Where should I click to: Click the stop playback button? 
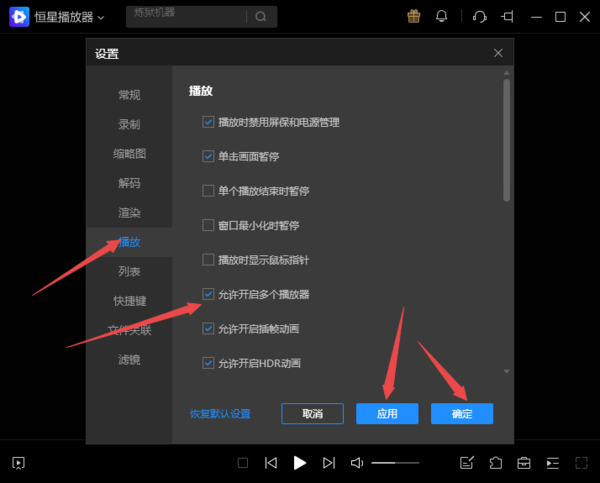(x=243, y=463)
